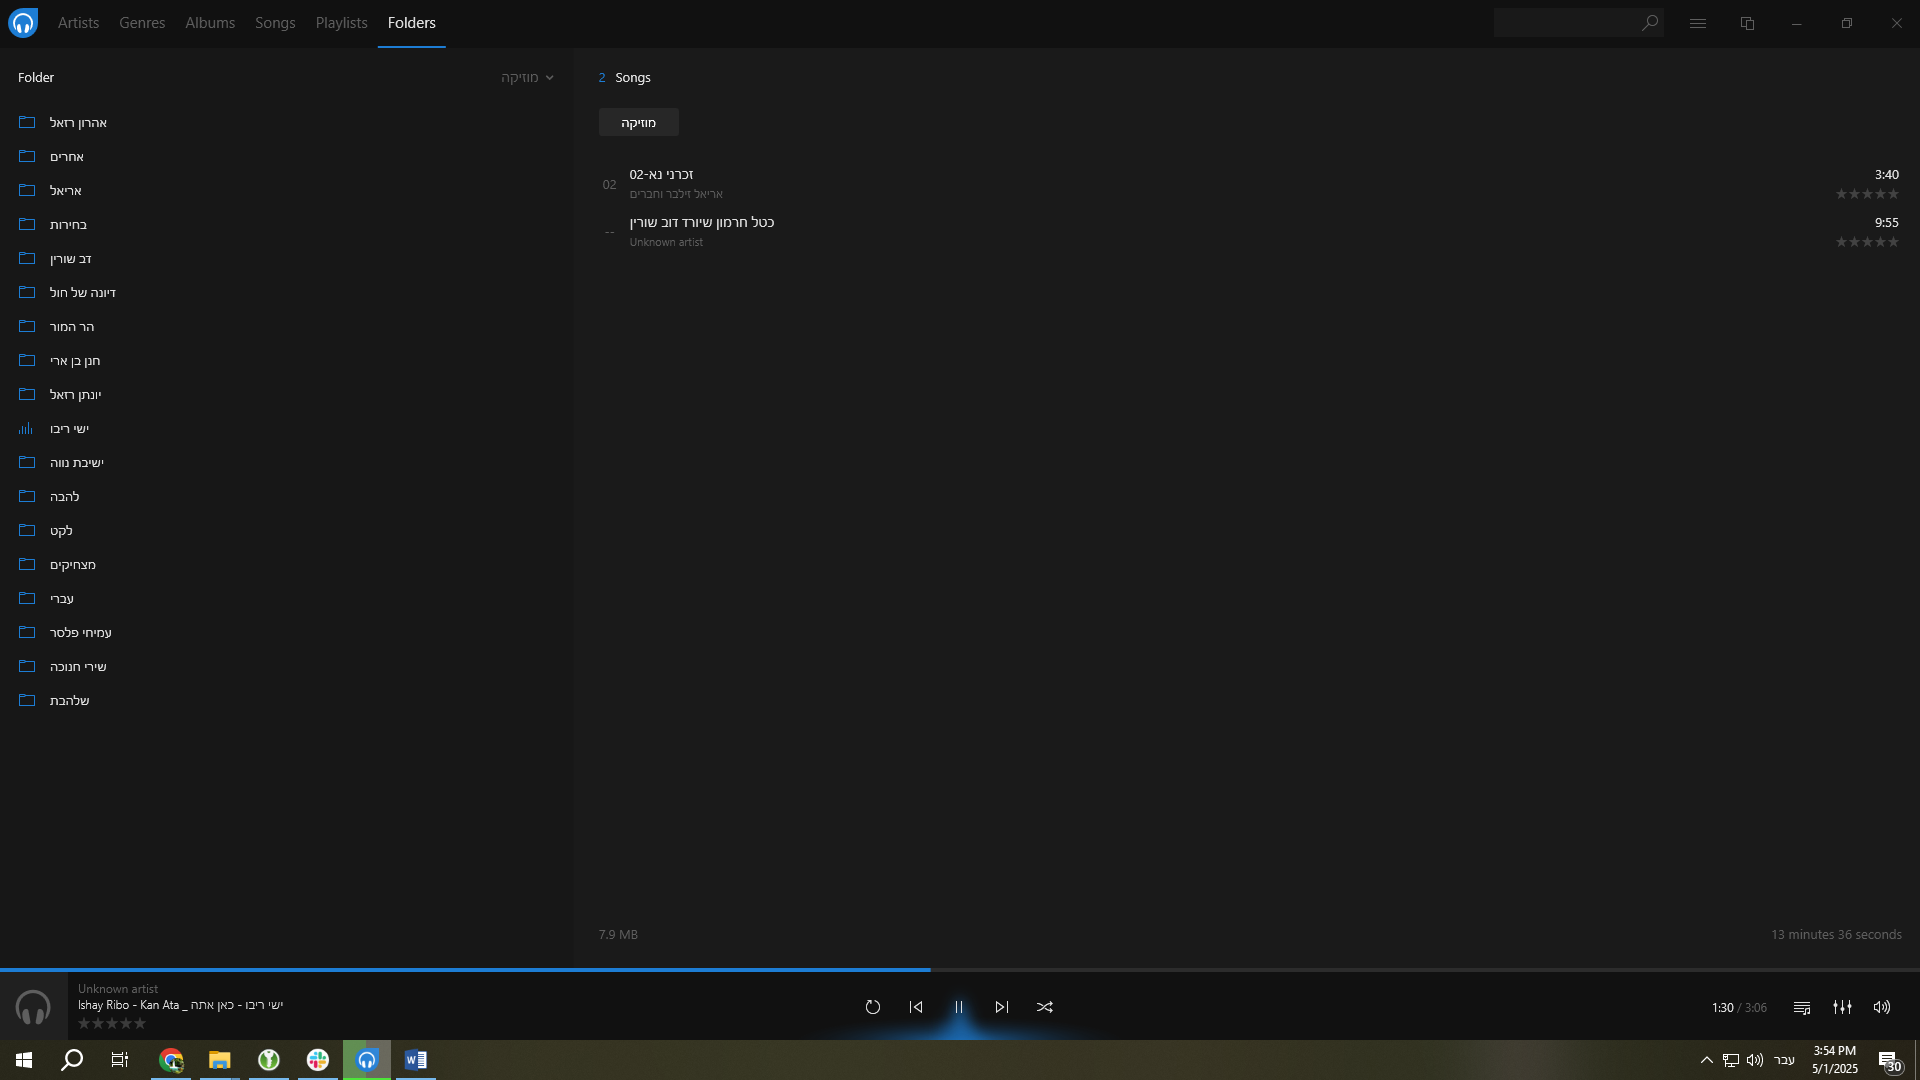Click the Dopamine headphone logo icon
The width and height of the screenshot is (1920, 1080).
click(23, 22)
